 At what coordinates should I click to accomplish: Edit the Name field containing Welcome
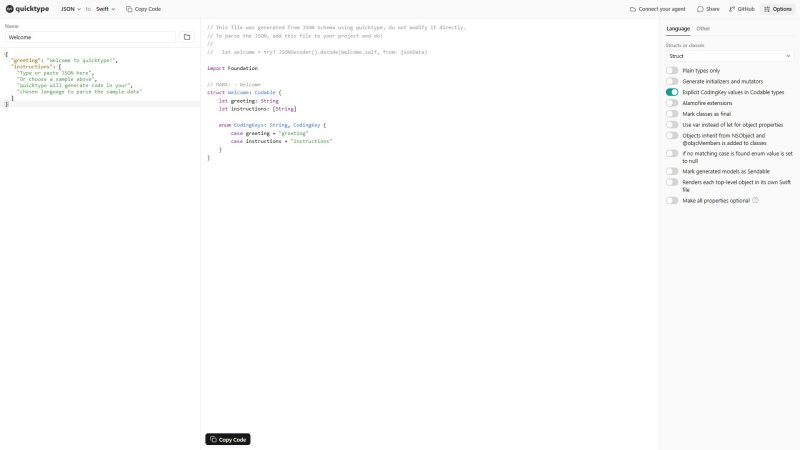tap(90, 37)
